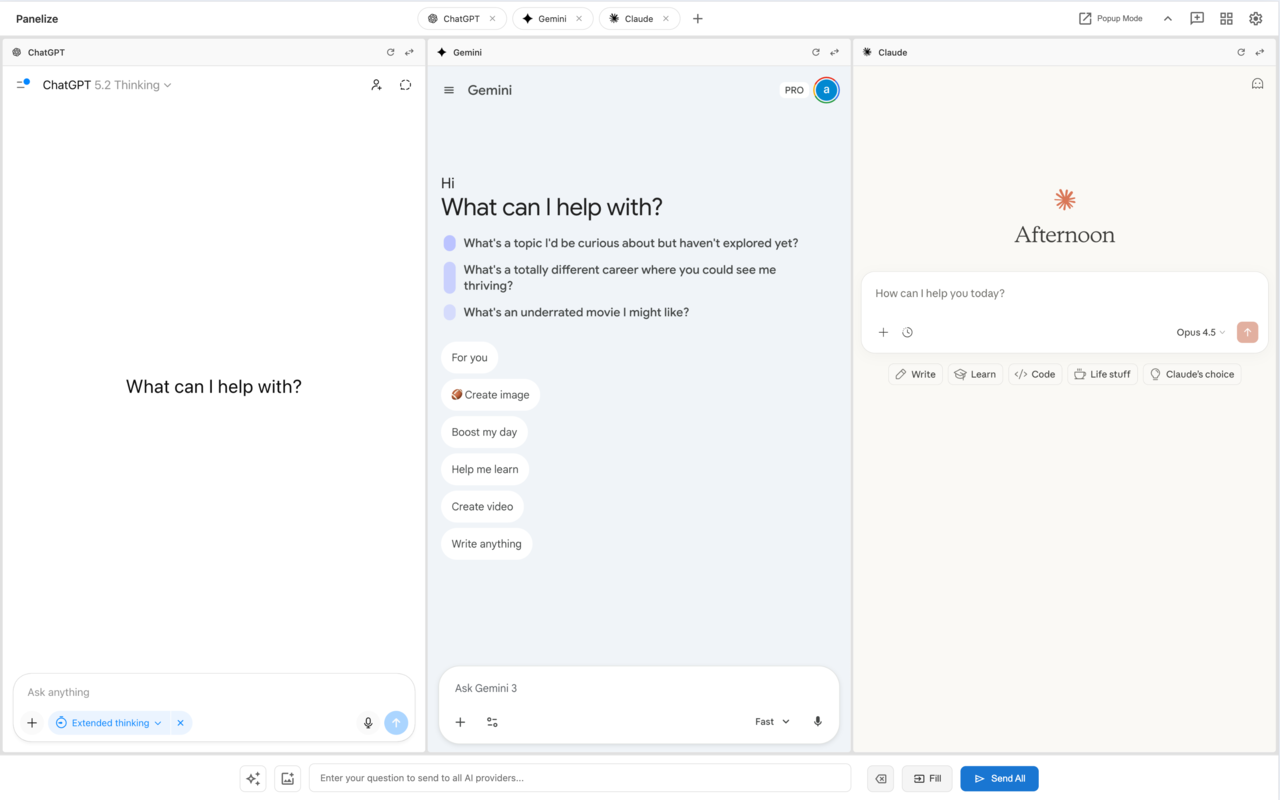
Task: Open the Opus 4.5 model selector
Action: 1200,332
